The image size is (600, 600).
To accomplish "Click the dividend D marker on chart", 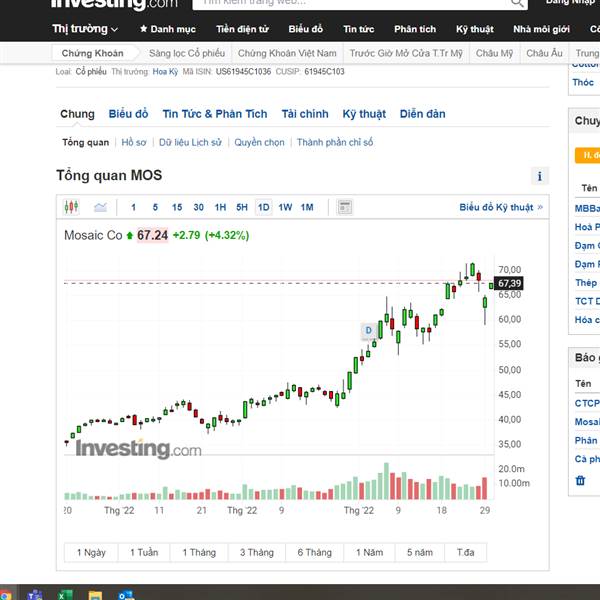I will coord(368,330).
